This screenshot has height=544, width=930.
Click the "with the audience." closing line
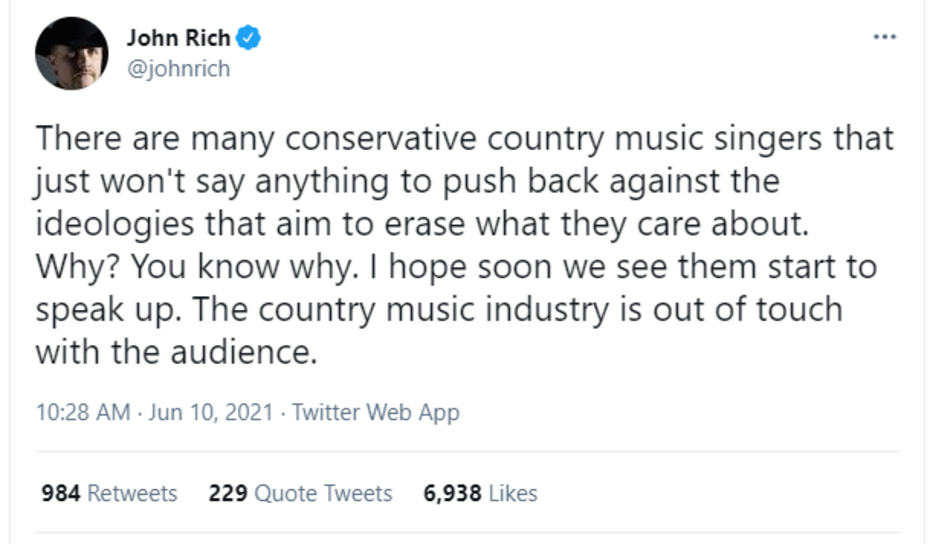(x=175, y=352)
